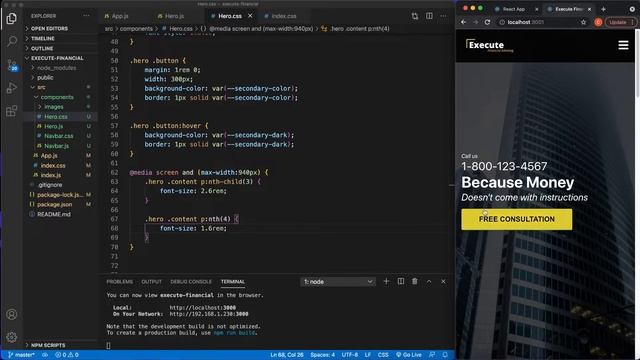The image size is (640, 360).
Task: Expand the Timeline section
Action: (42, 38)
